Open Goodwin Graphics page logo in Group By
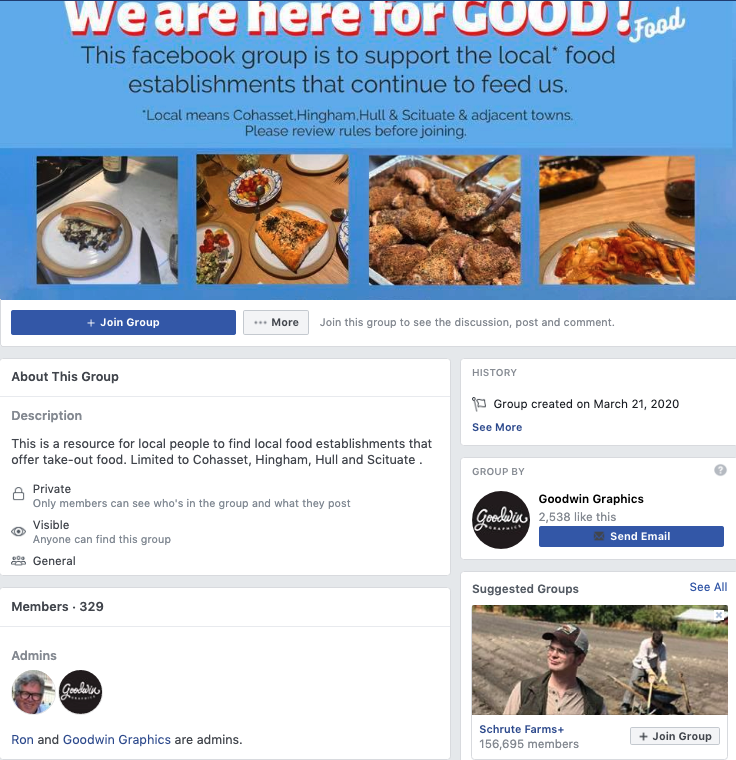Image resolution: width=736 pixels, height=760 pixels. tap(501, 520)
